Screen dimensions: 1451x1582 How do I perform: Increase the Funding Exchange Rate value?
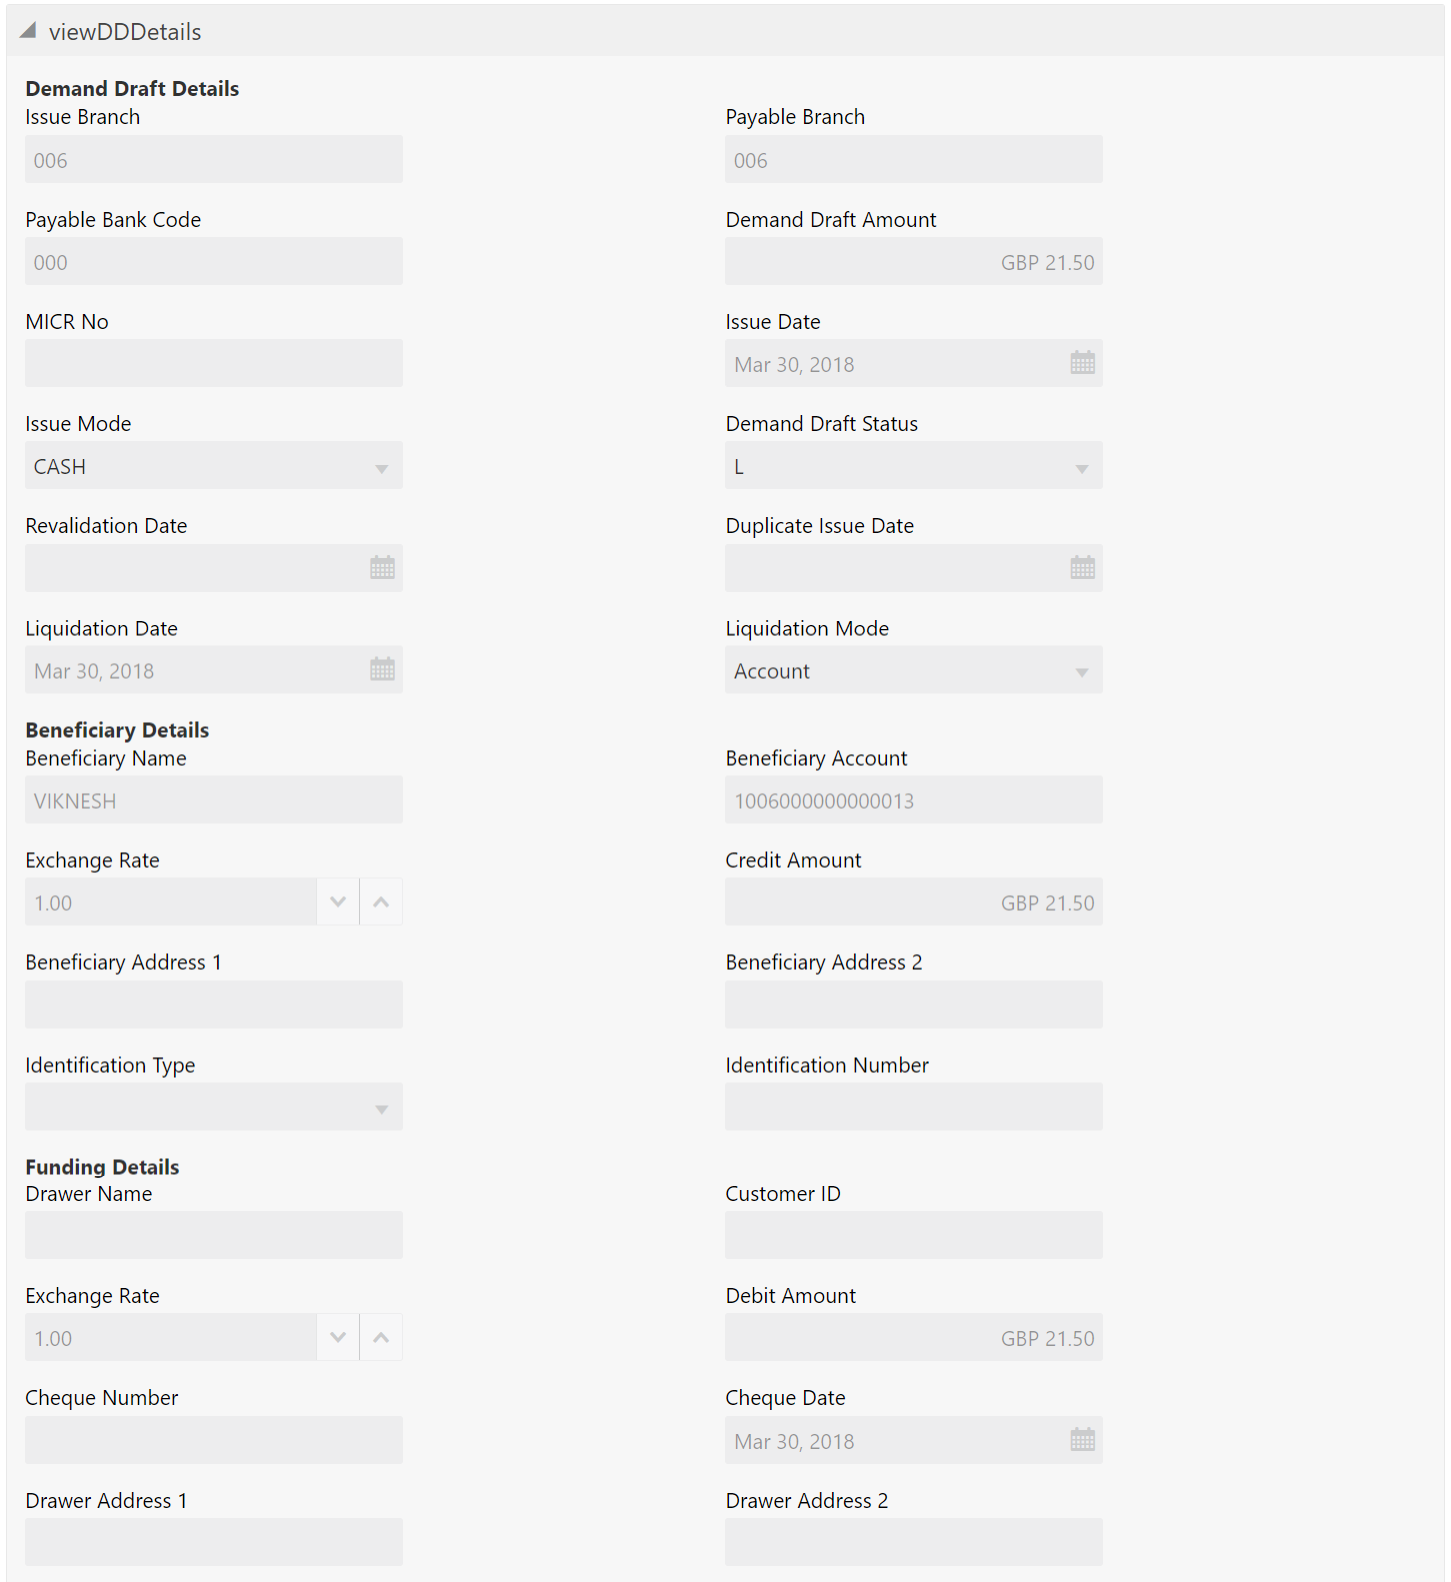point(381,1337)
